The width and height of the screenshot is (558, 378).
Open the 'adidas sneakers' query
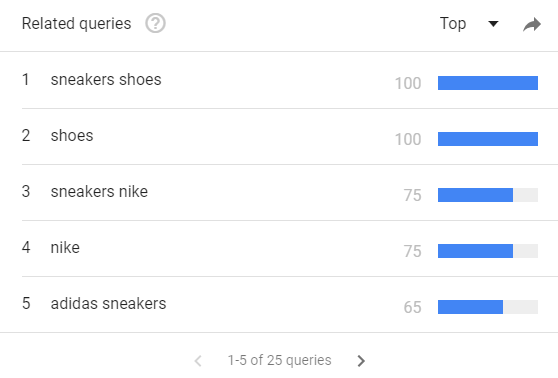pyautogui.click(x=109, y=304)
